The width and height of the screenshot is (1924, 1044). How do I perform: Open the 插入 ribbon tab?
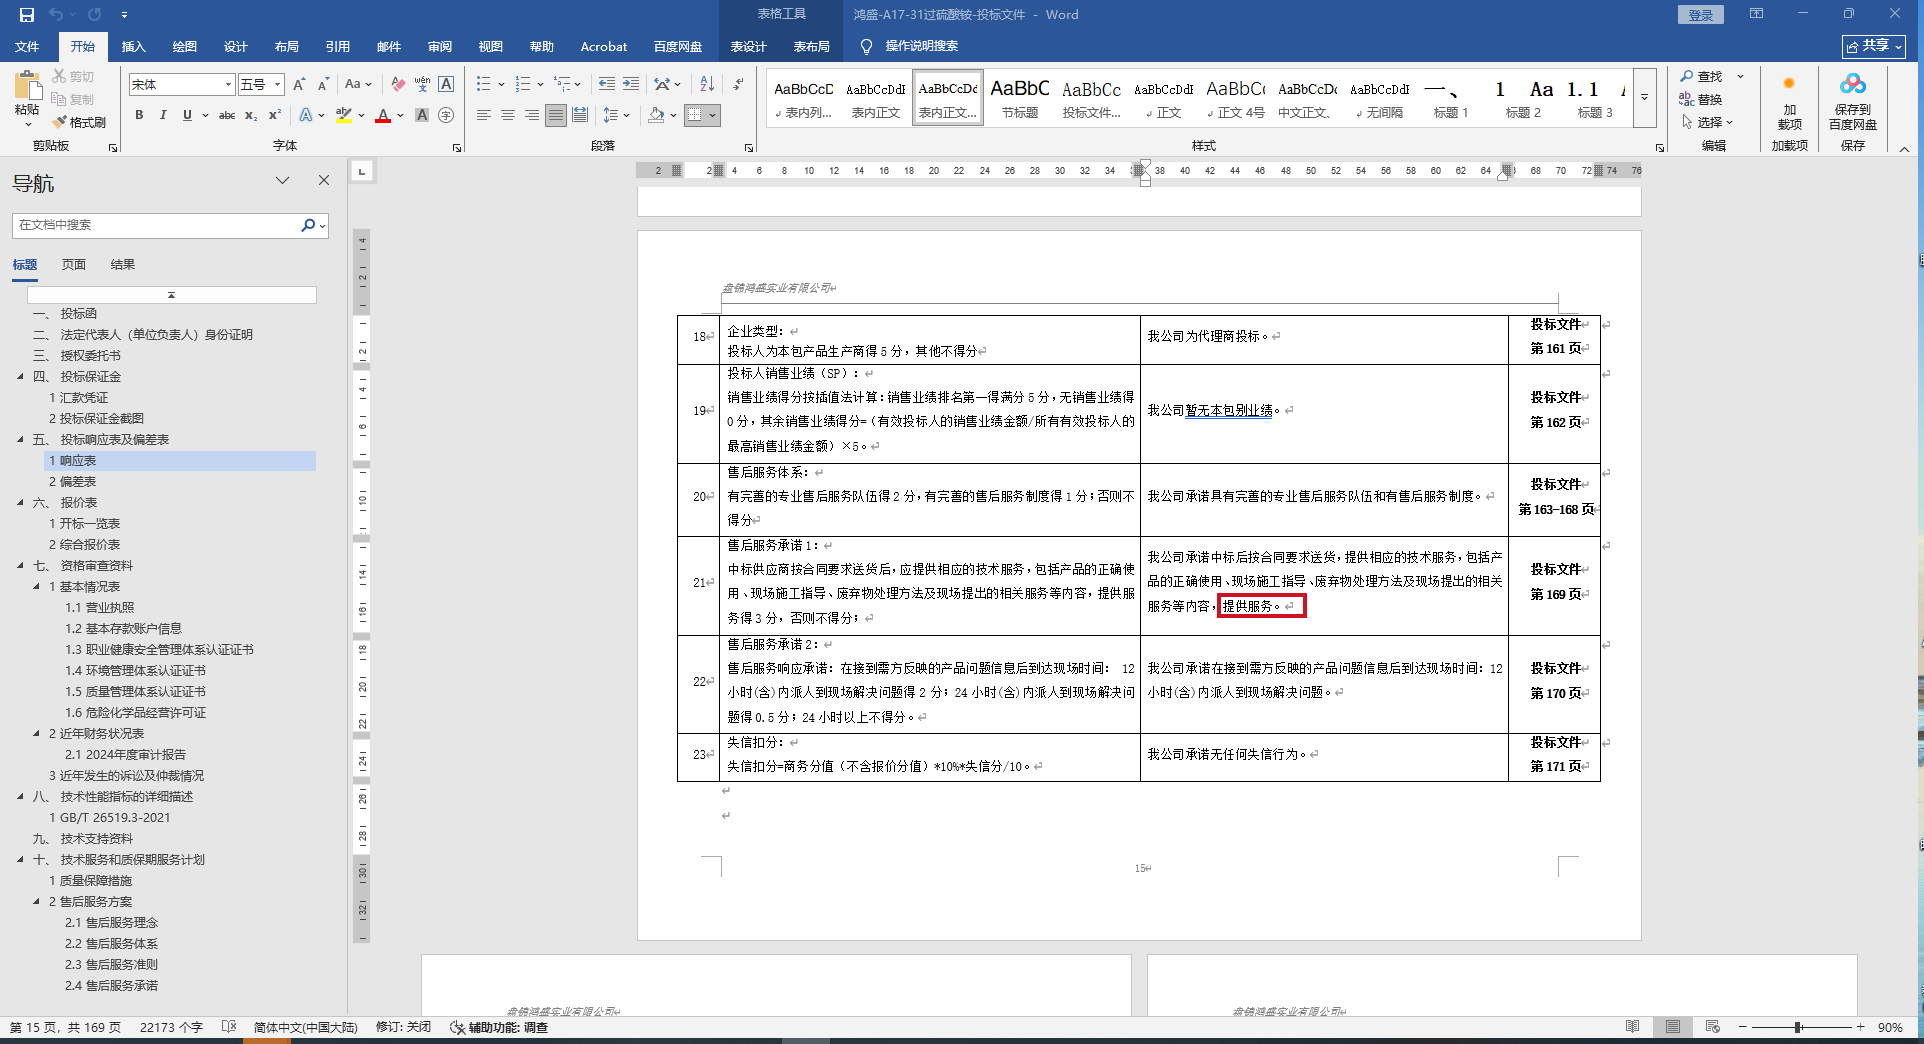tap(133, 47)
